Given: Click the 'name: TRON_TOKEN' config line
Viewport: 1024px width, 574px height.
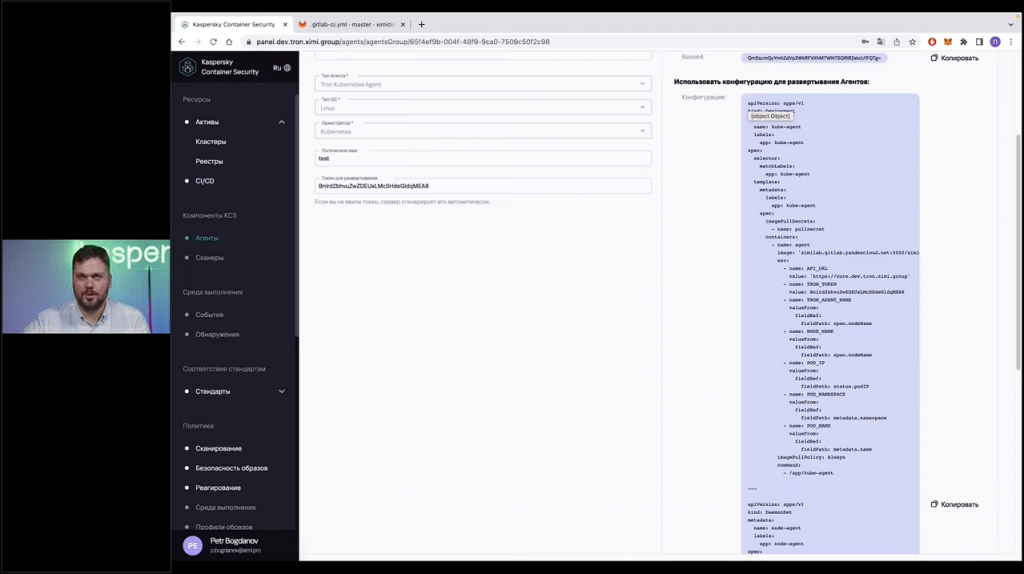Looking at the screenshot, I should (x=812, y=284).
